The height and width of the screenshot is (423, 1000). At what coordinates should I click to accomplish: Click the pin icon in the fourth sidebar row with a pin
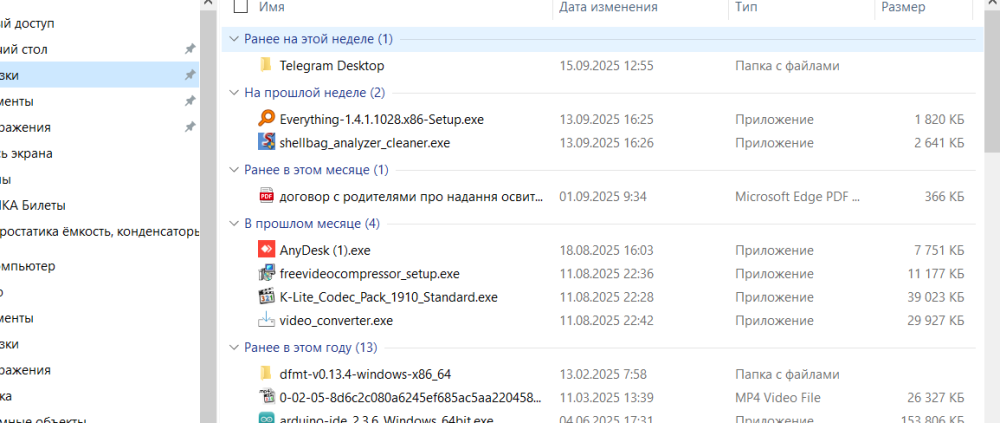(189, 127)
